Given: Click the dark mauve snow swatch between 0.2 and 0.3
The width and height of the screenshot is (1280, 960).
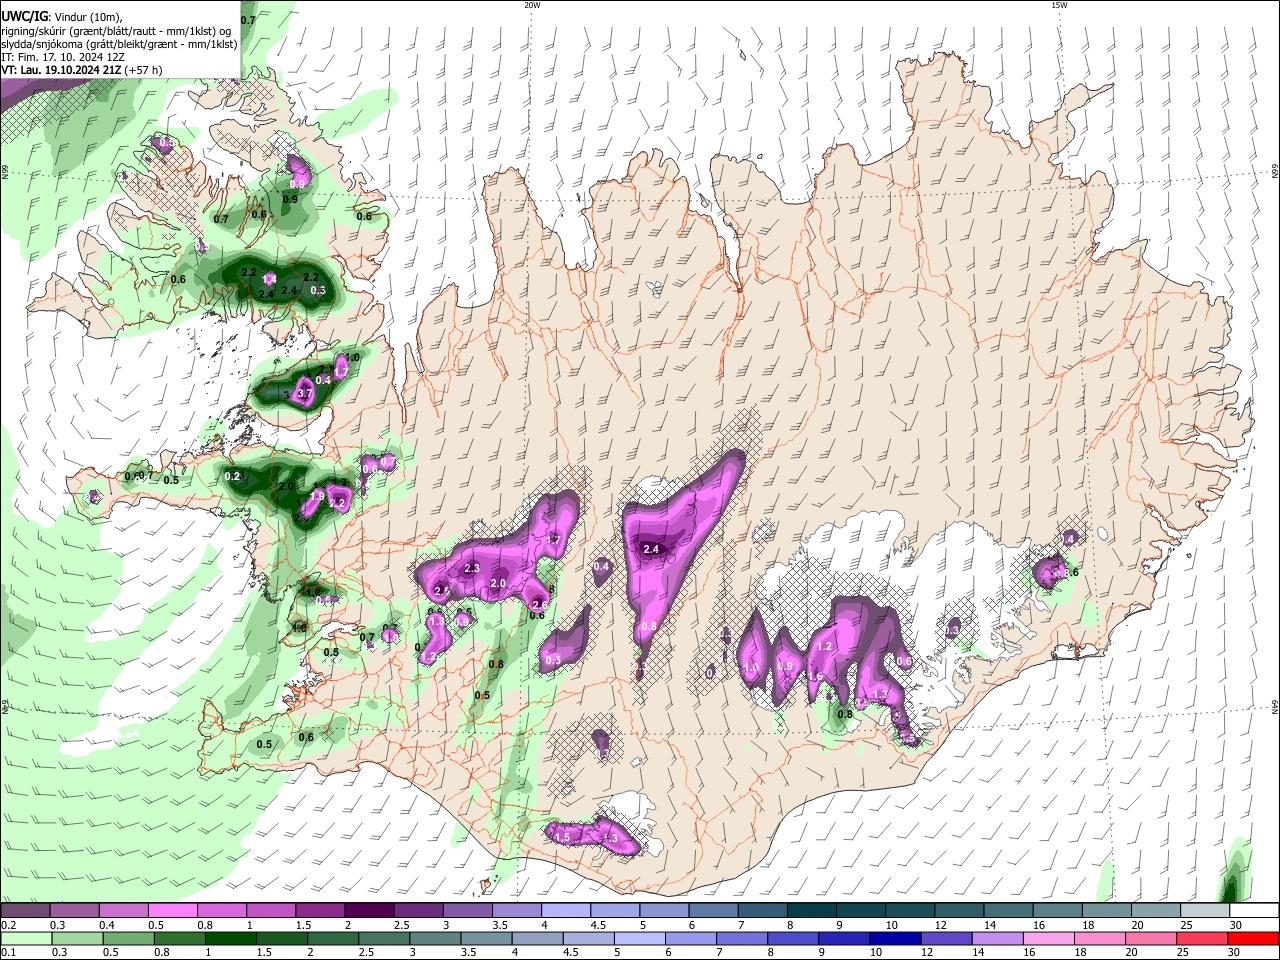Looking at the screenshot, I should (x=25, y=911).
